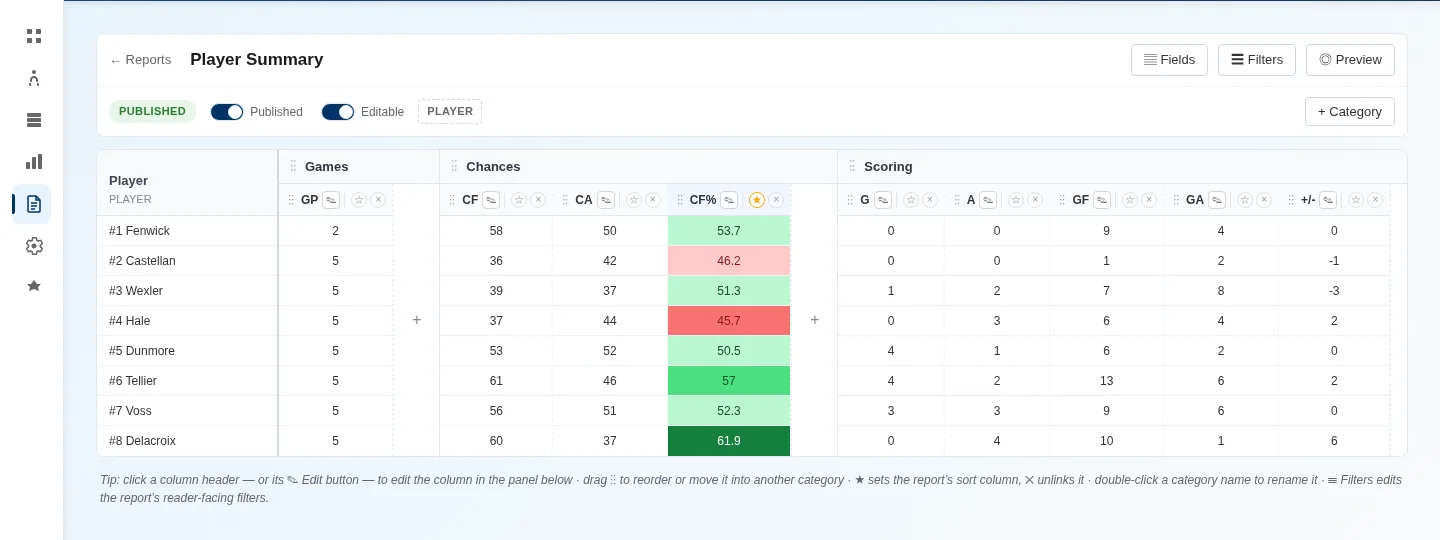This screenshot has width=1440, height=540.
Task: Click the Edit icon for A column
Action: point(988,200)
